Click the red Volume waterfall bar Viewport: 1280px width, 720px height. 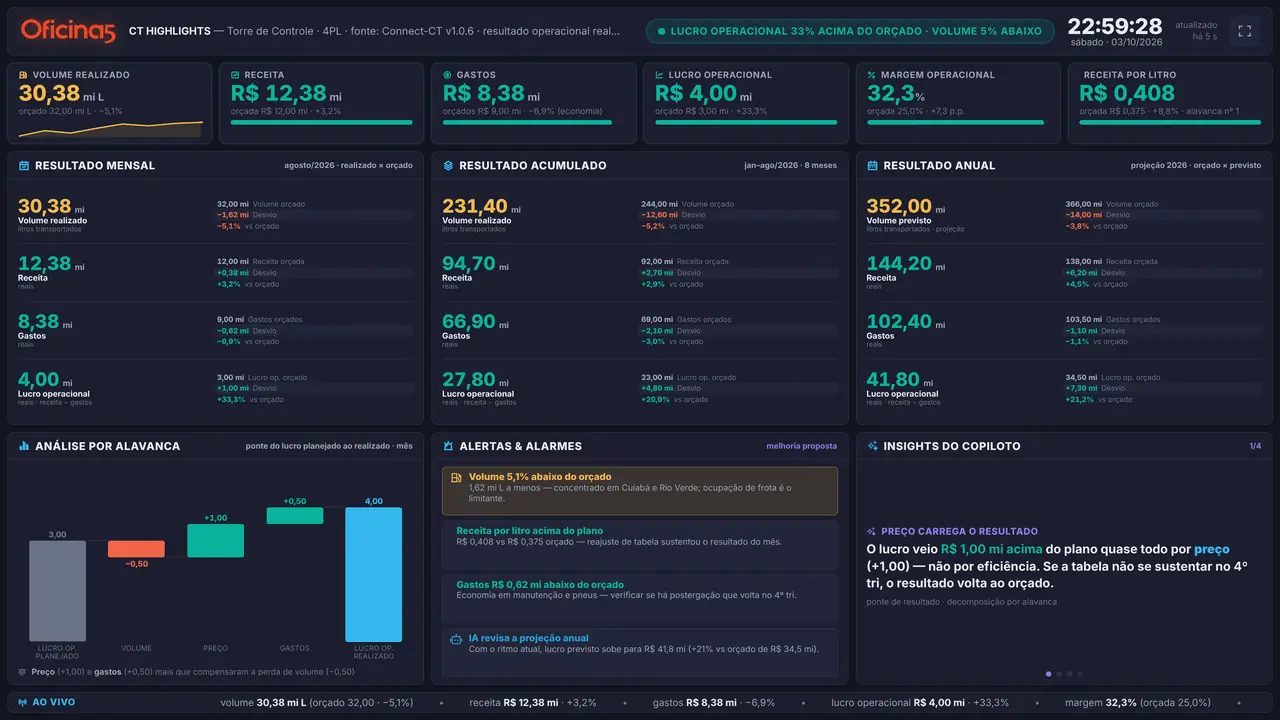point(136,549)
